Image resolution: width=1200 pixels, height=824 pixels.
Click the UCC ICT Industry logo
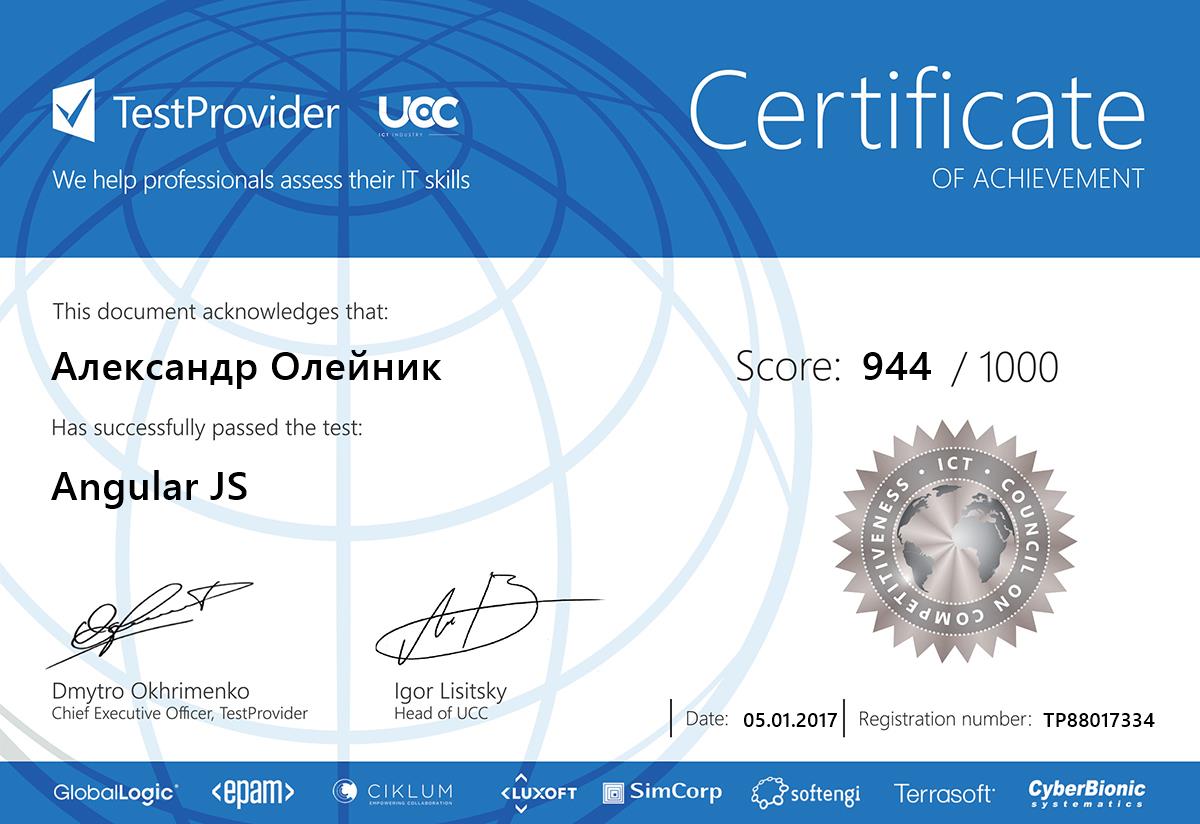(x=418, y=114)
